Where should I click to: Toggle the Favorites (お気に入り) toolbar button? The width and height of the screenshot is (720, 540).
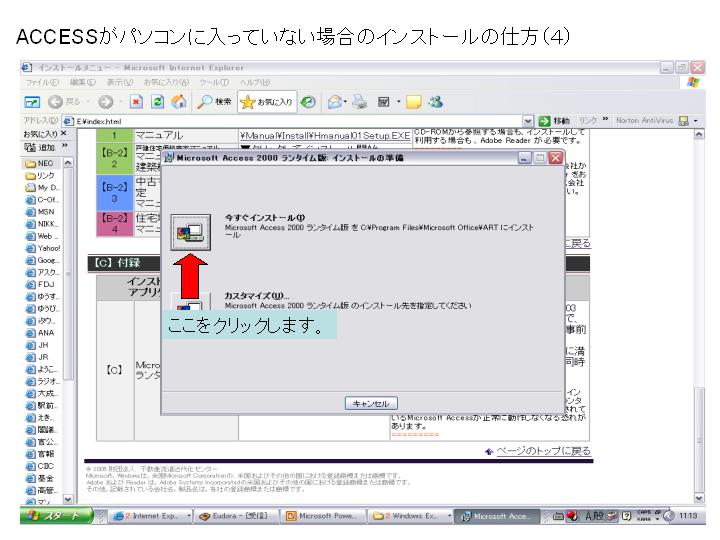click(266, 101)
